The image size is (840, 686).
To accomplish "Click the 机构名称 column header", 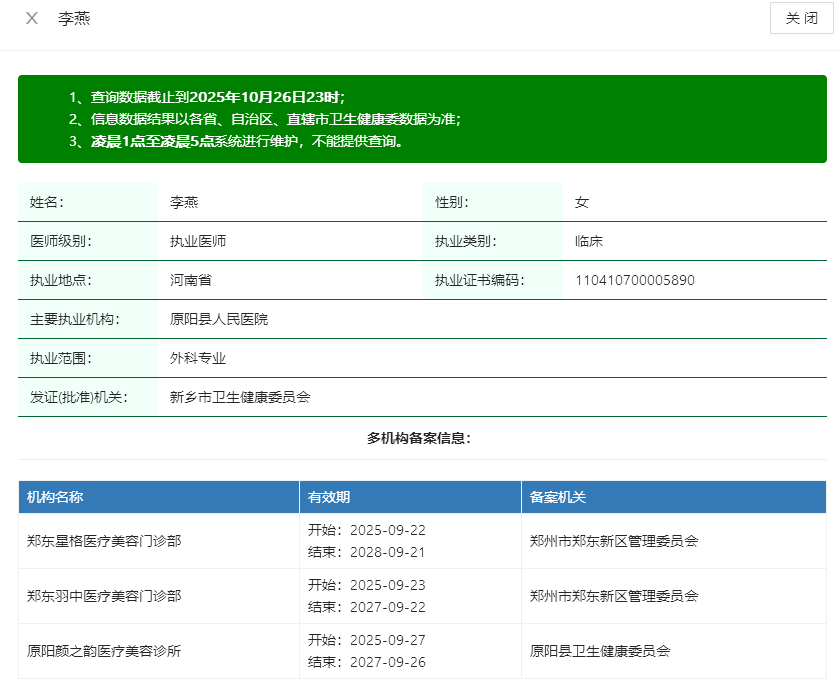I will point(55,497).
